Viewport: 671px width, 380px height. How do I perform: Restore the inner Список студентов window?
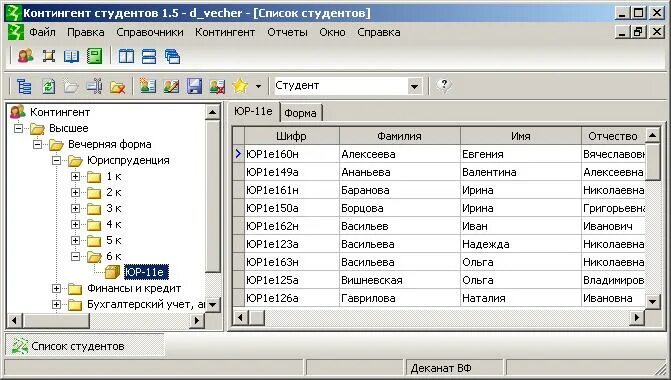[638, 32]
